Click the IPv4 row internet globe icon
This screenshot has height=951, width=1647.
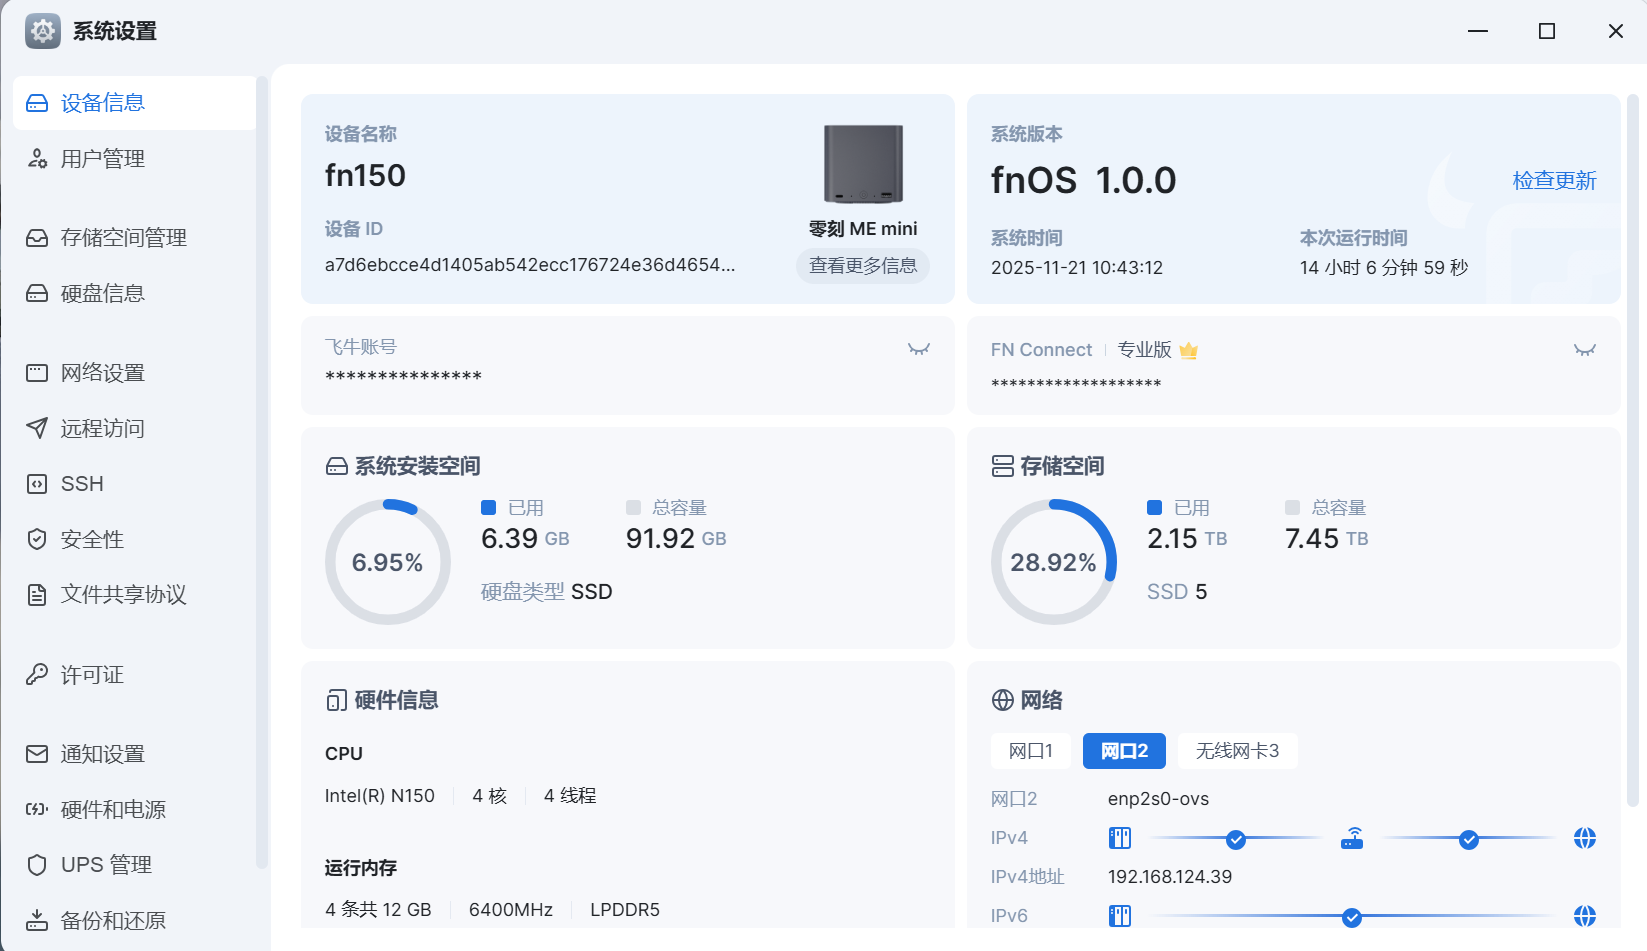(x=1585, y=838)
